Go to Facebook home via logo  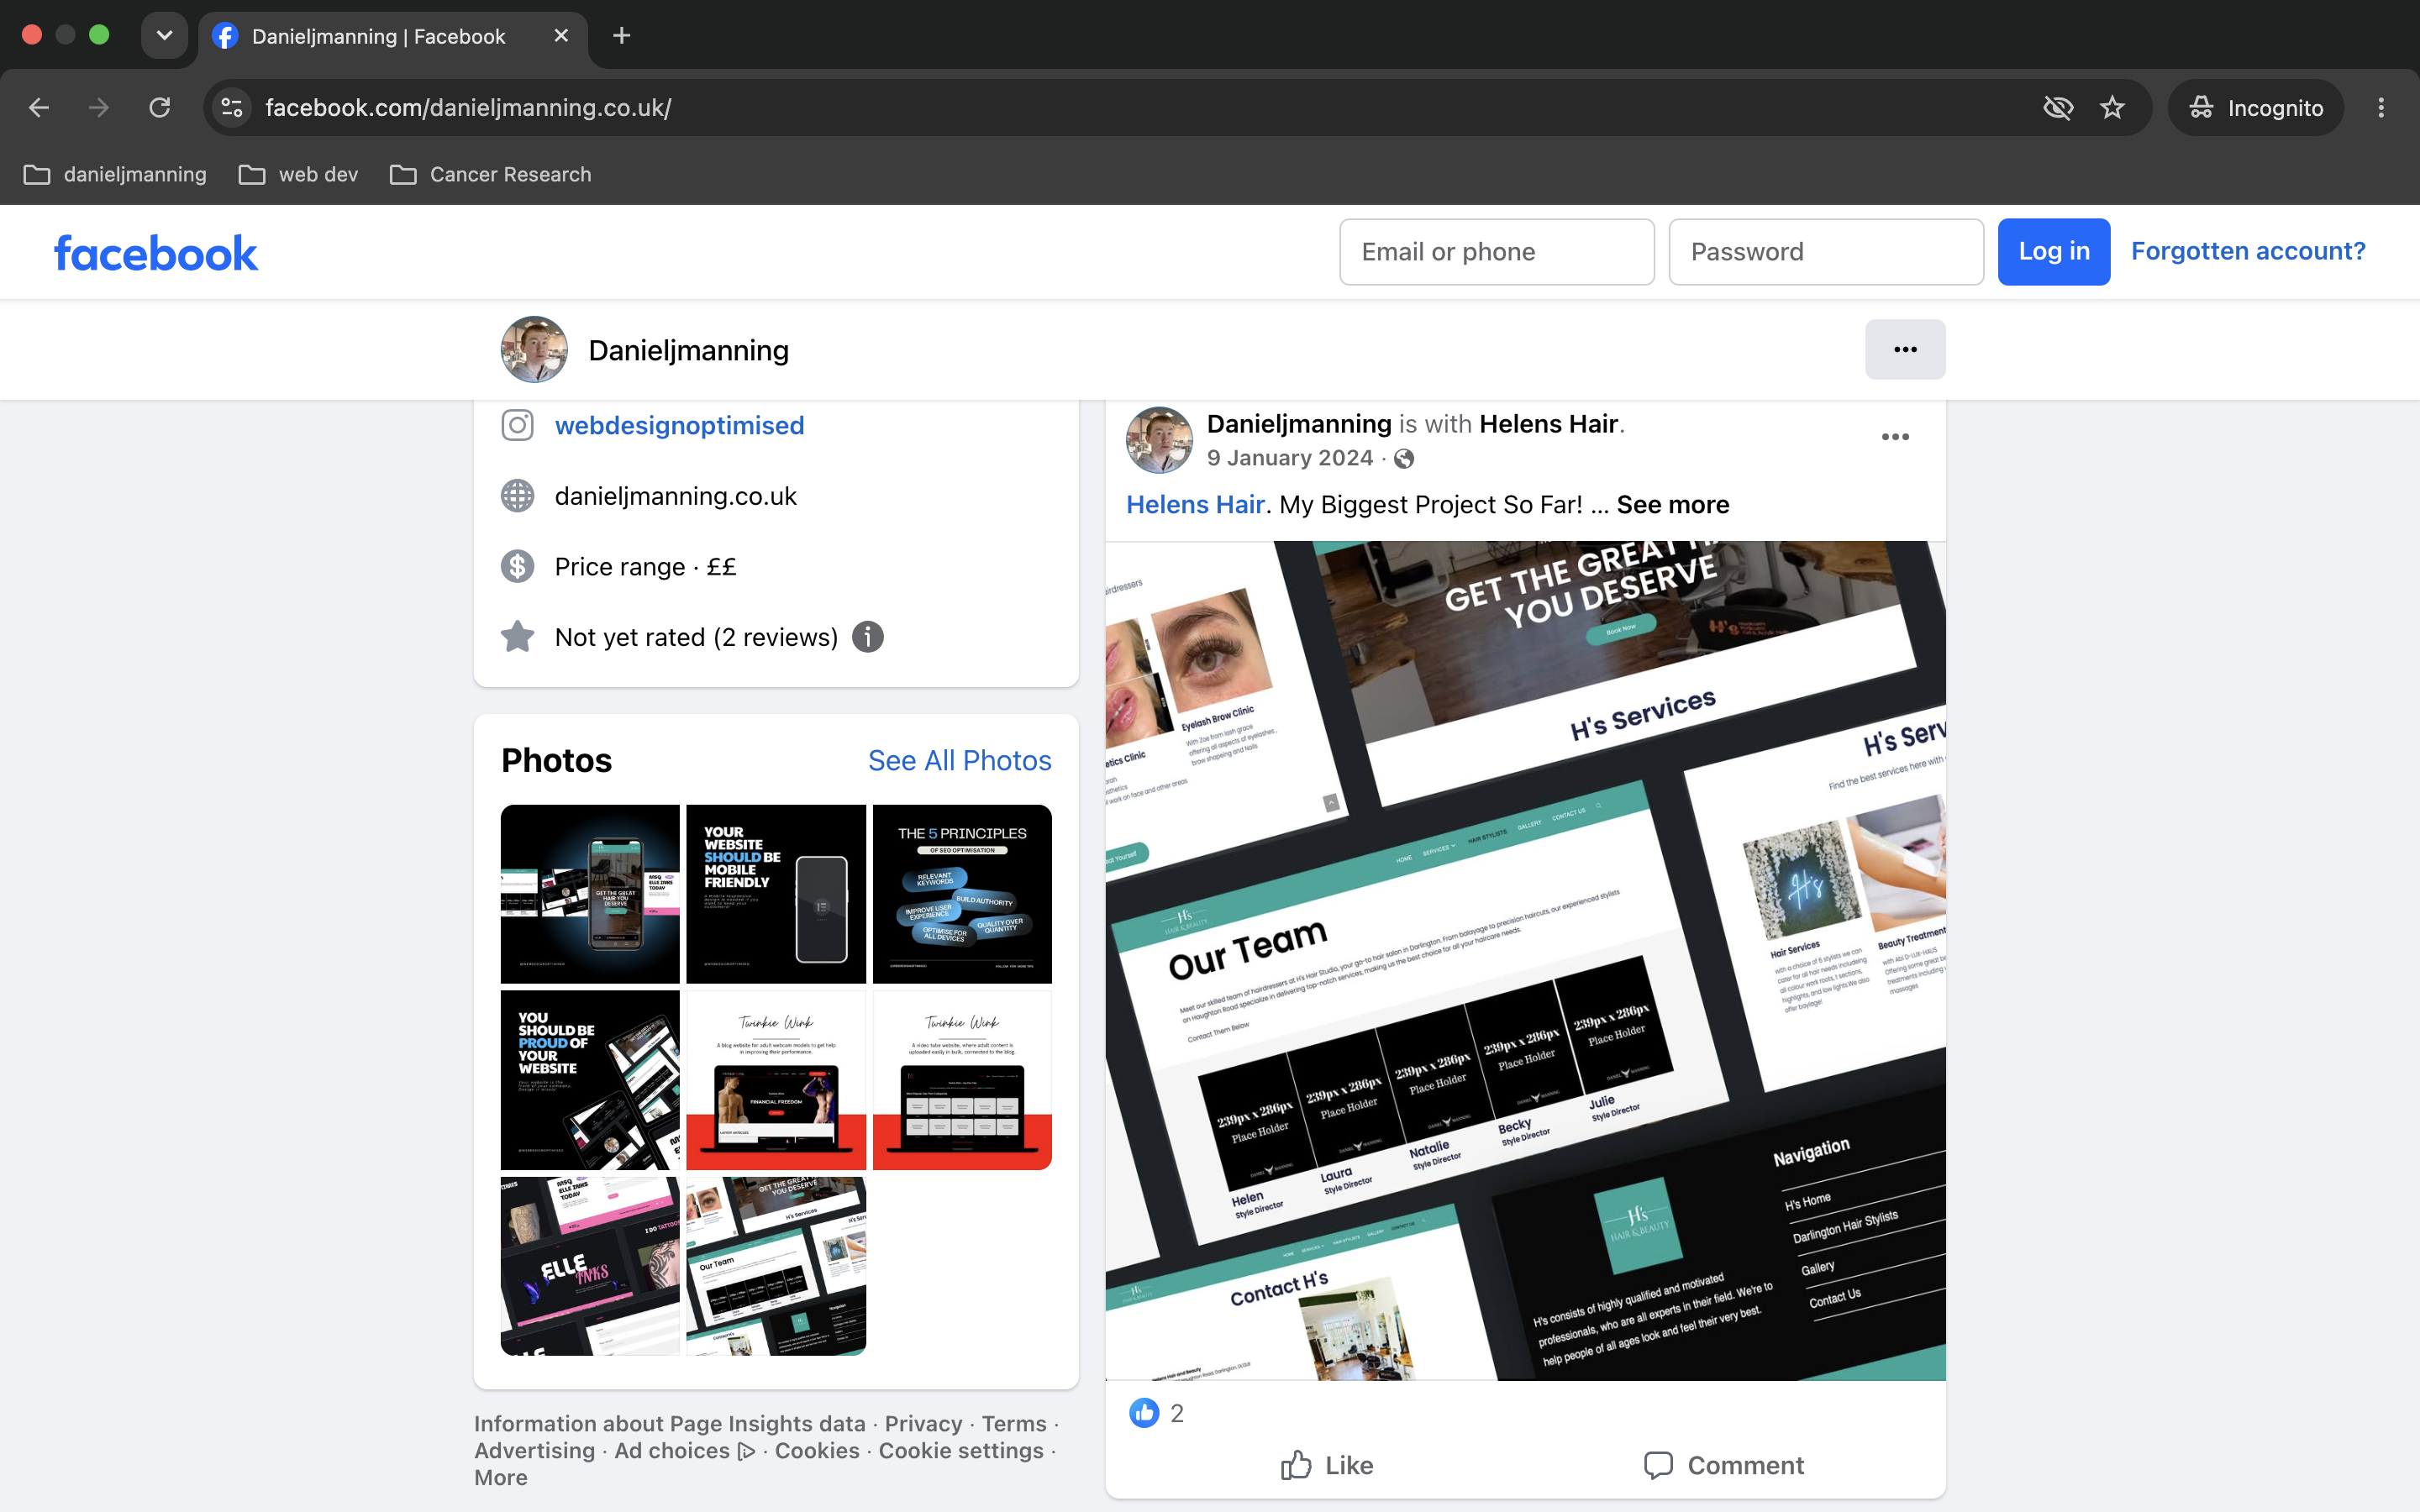[156, 253]
